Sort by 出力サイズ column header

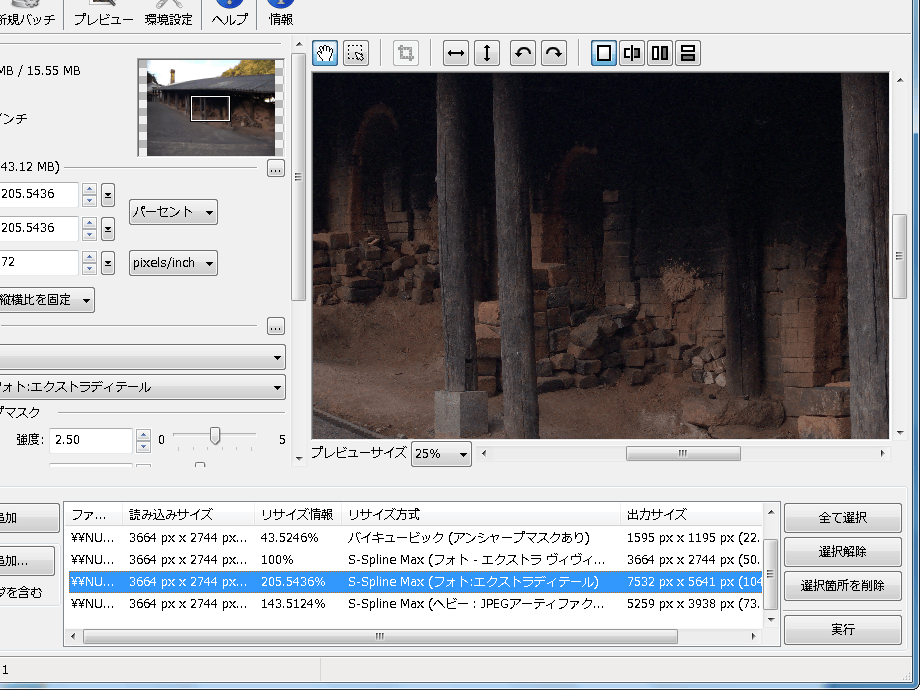click(691, 515)
